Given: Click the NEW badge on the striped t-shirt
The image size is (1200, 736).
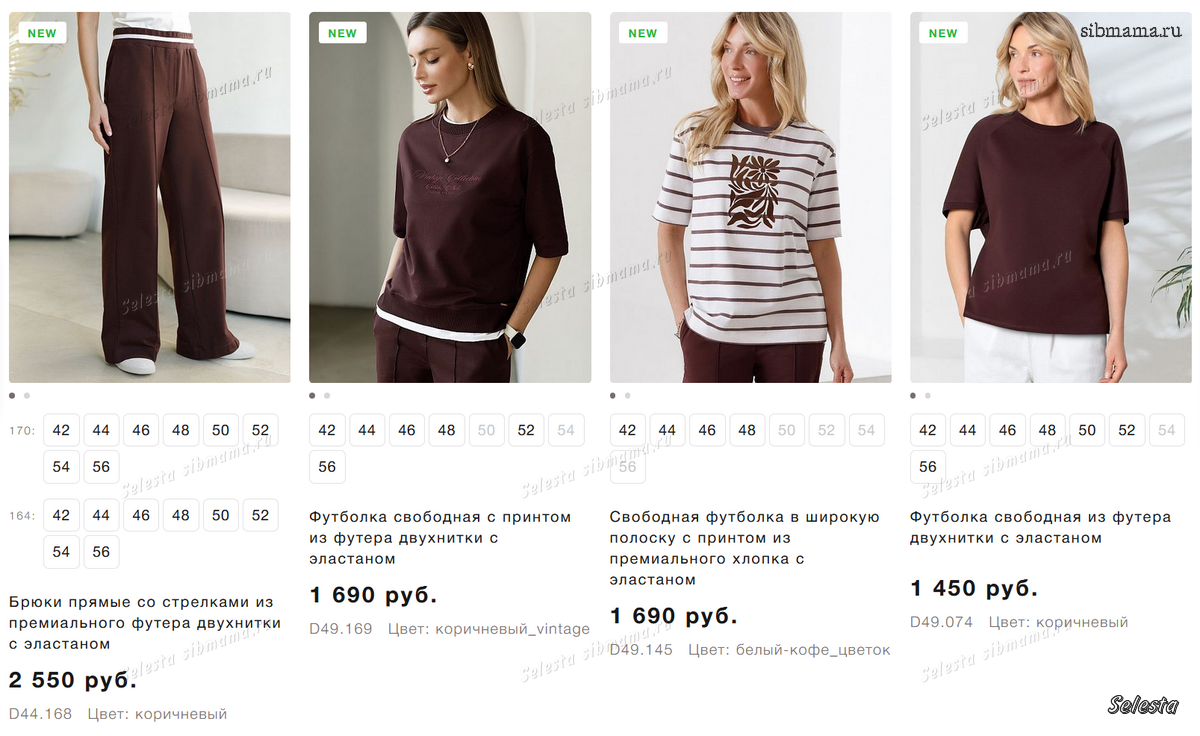Looking at the screenshot, I should click(643, 33).
